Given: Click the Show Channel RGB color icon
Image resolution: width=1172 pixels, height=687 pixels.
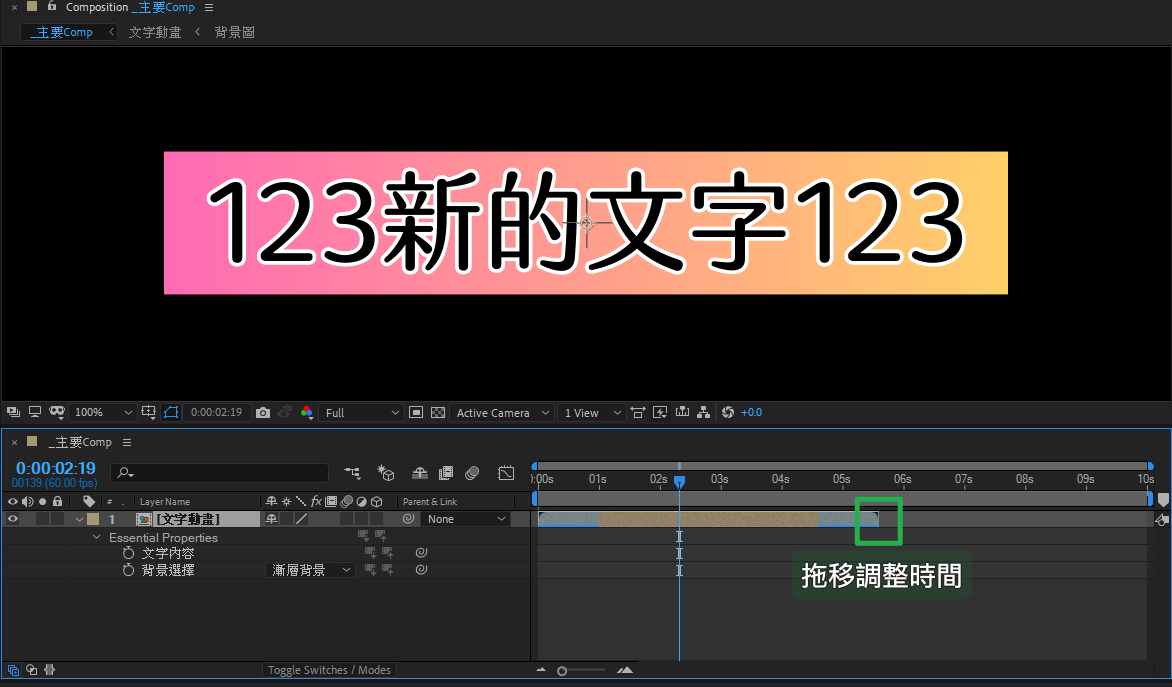Looking at the screenshot, I should tap(307, 412).
